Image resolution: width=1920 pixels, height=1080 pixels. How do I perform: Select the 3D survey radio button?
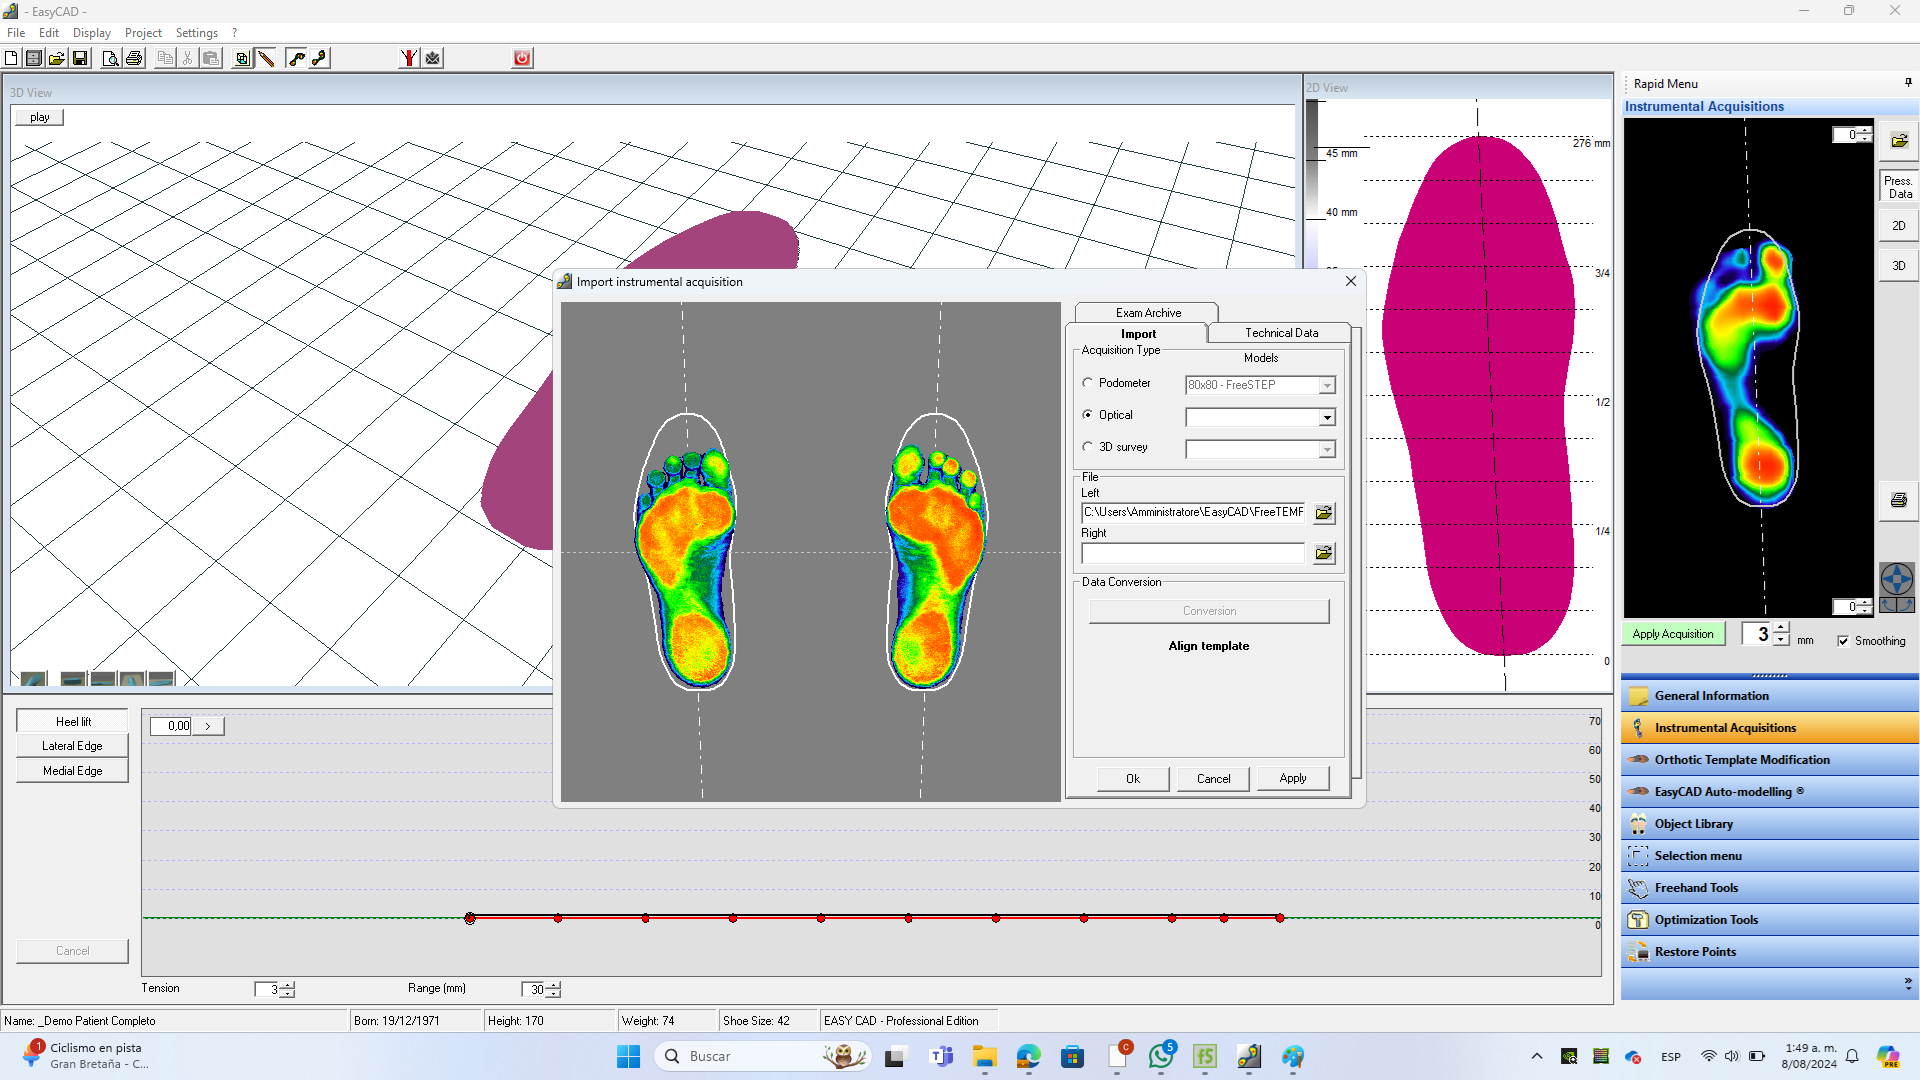[x=1088, y=447]
